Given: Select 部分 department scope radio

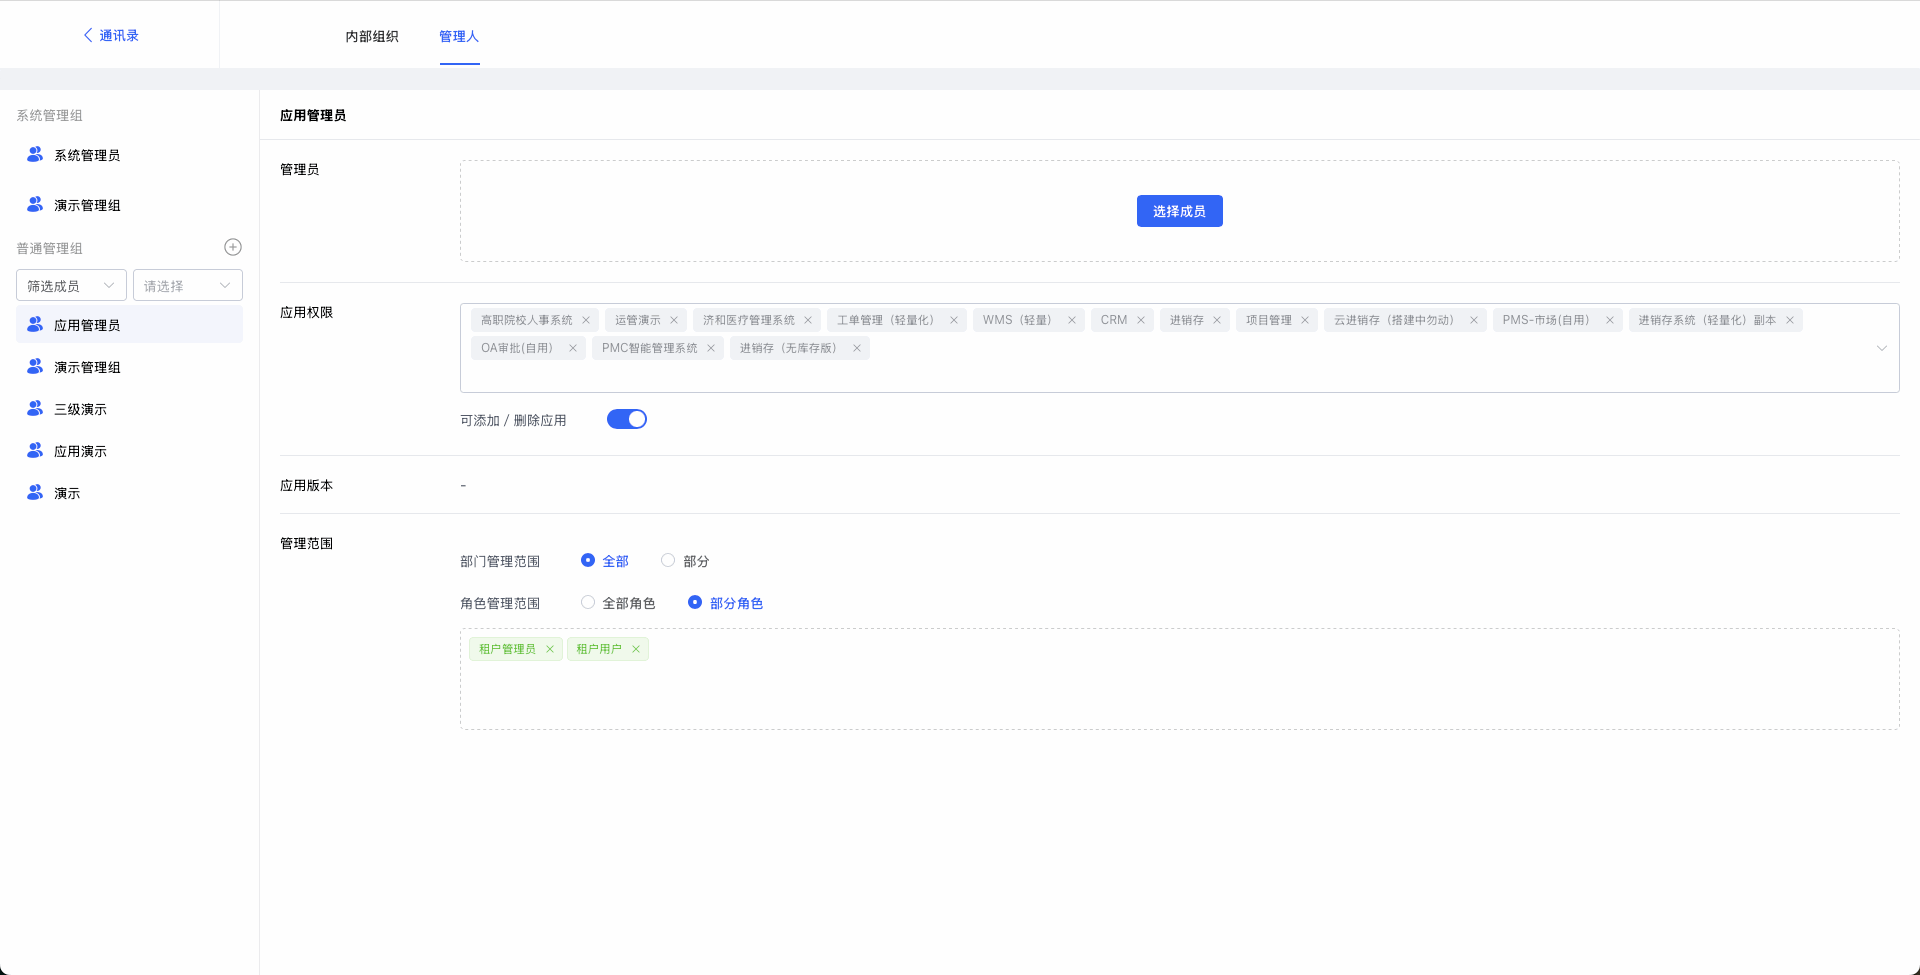Looking at the screenshot, I should pos(668,561).
